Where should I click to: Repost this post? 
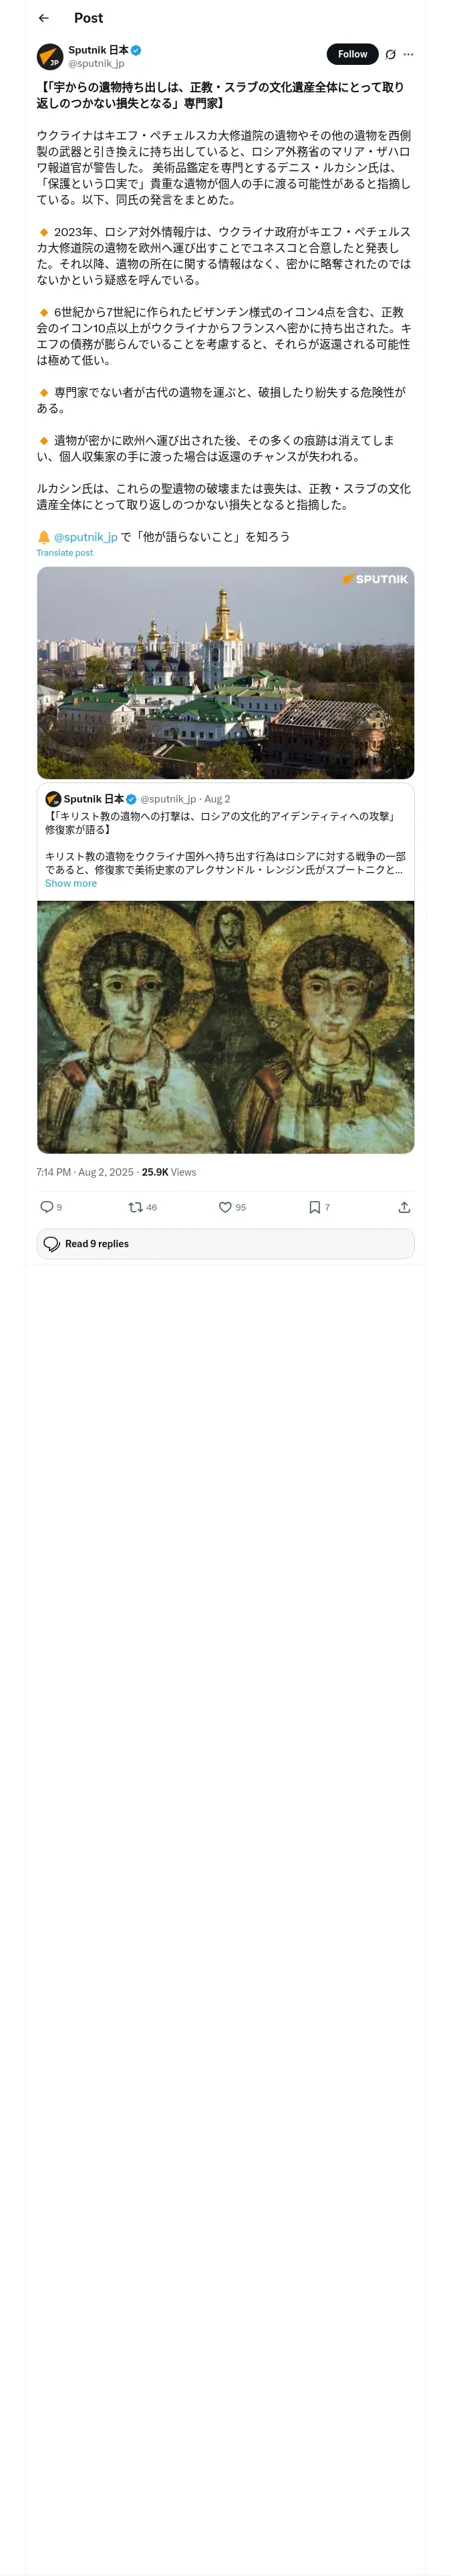(x=136, y=1207)
